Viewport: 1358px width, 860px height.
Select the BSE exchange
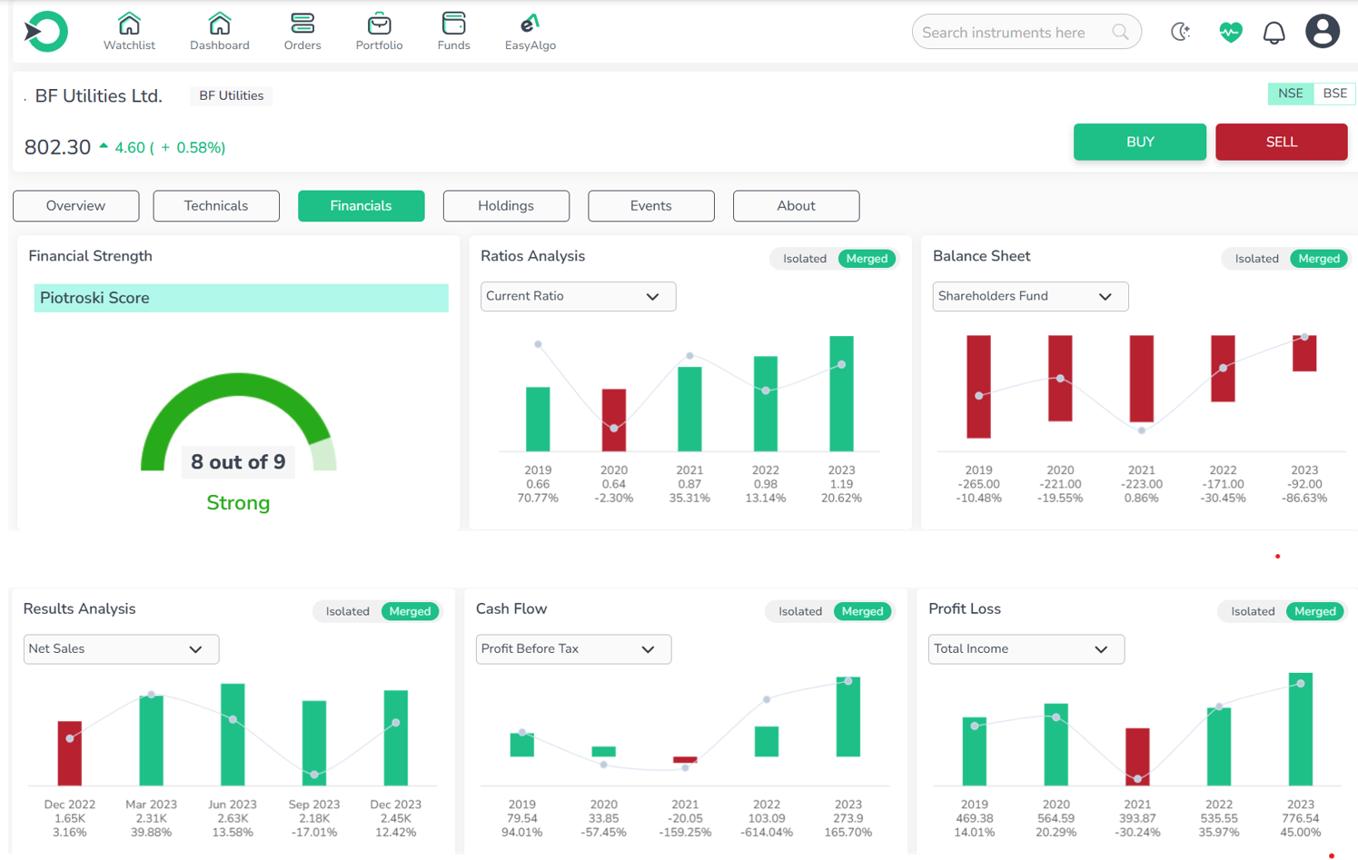[x=1335, y=93]
